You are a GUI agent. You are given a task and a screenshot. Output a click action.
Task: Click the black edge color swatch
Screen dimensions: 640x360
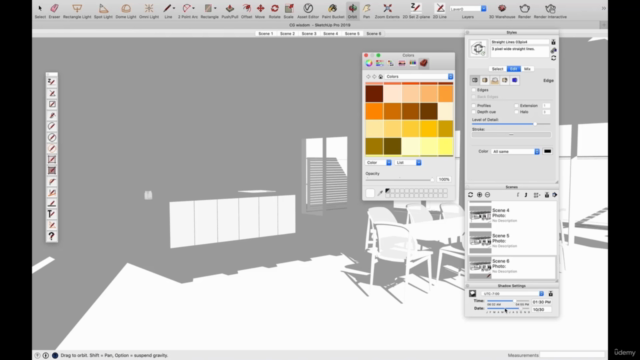(547, 151)
